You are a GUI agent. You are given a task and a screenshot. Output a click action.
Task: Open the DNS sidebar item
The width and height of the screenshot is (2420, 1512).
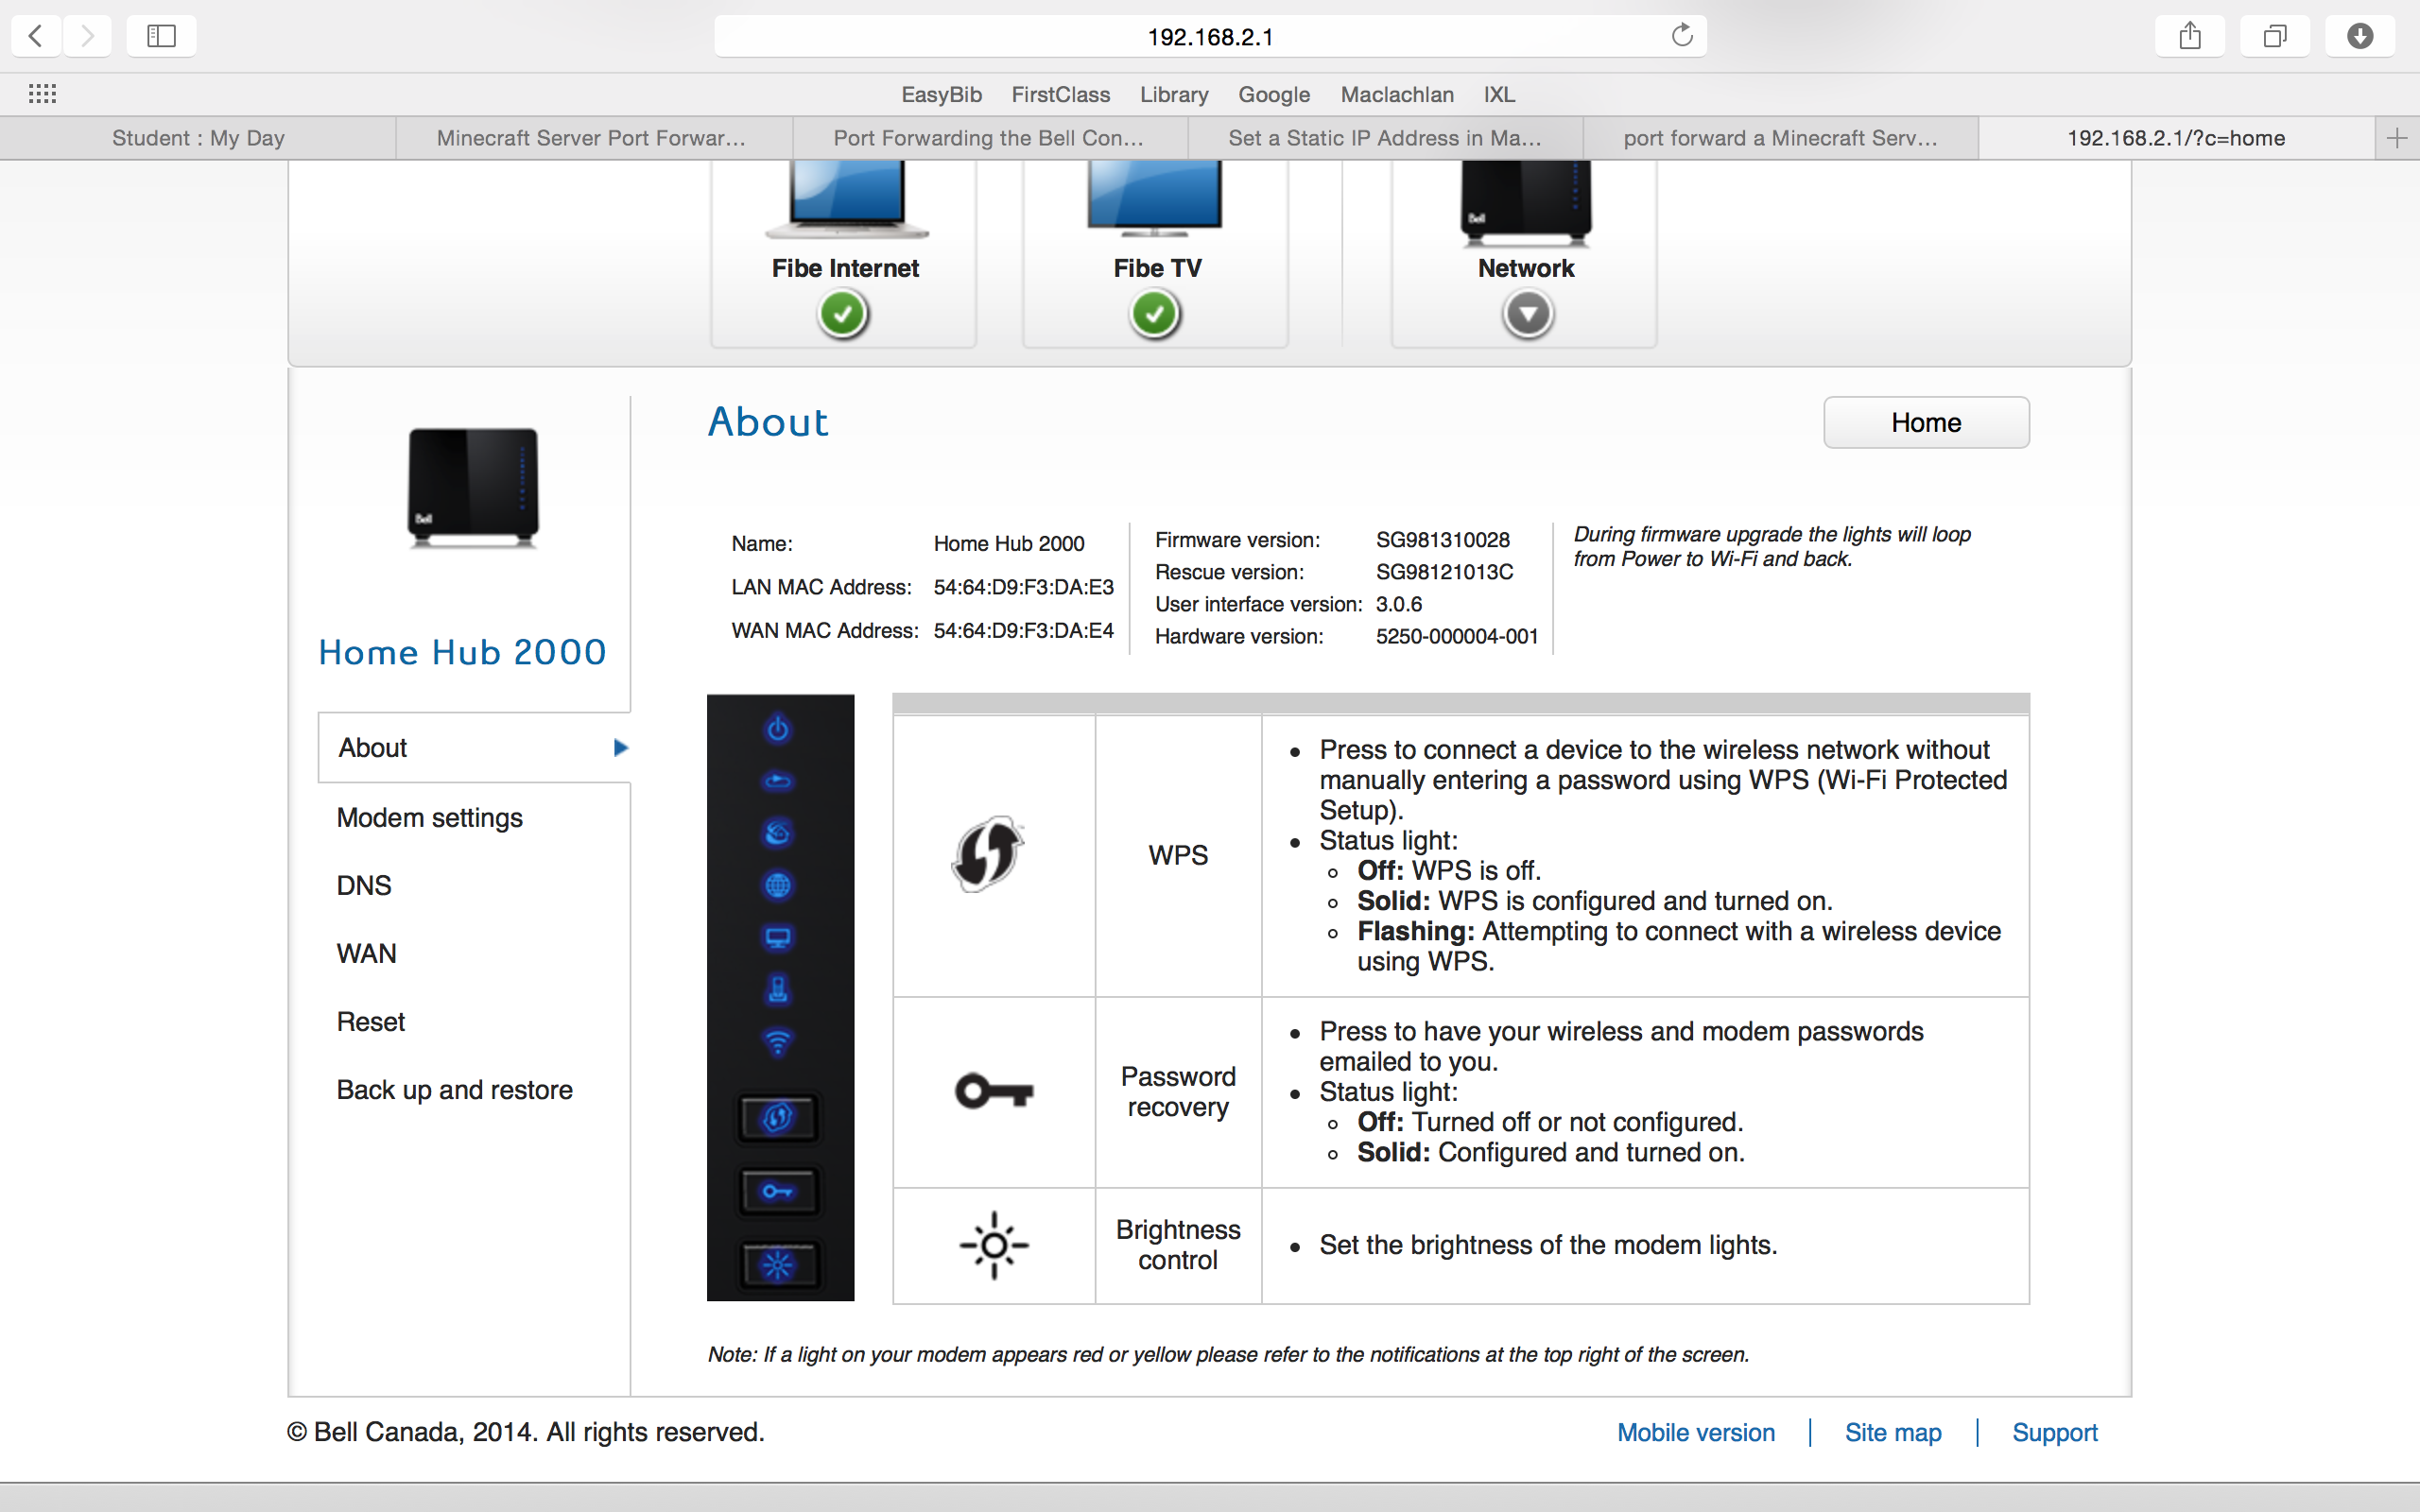[x=364, y=885]
